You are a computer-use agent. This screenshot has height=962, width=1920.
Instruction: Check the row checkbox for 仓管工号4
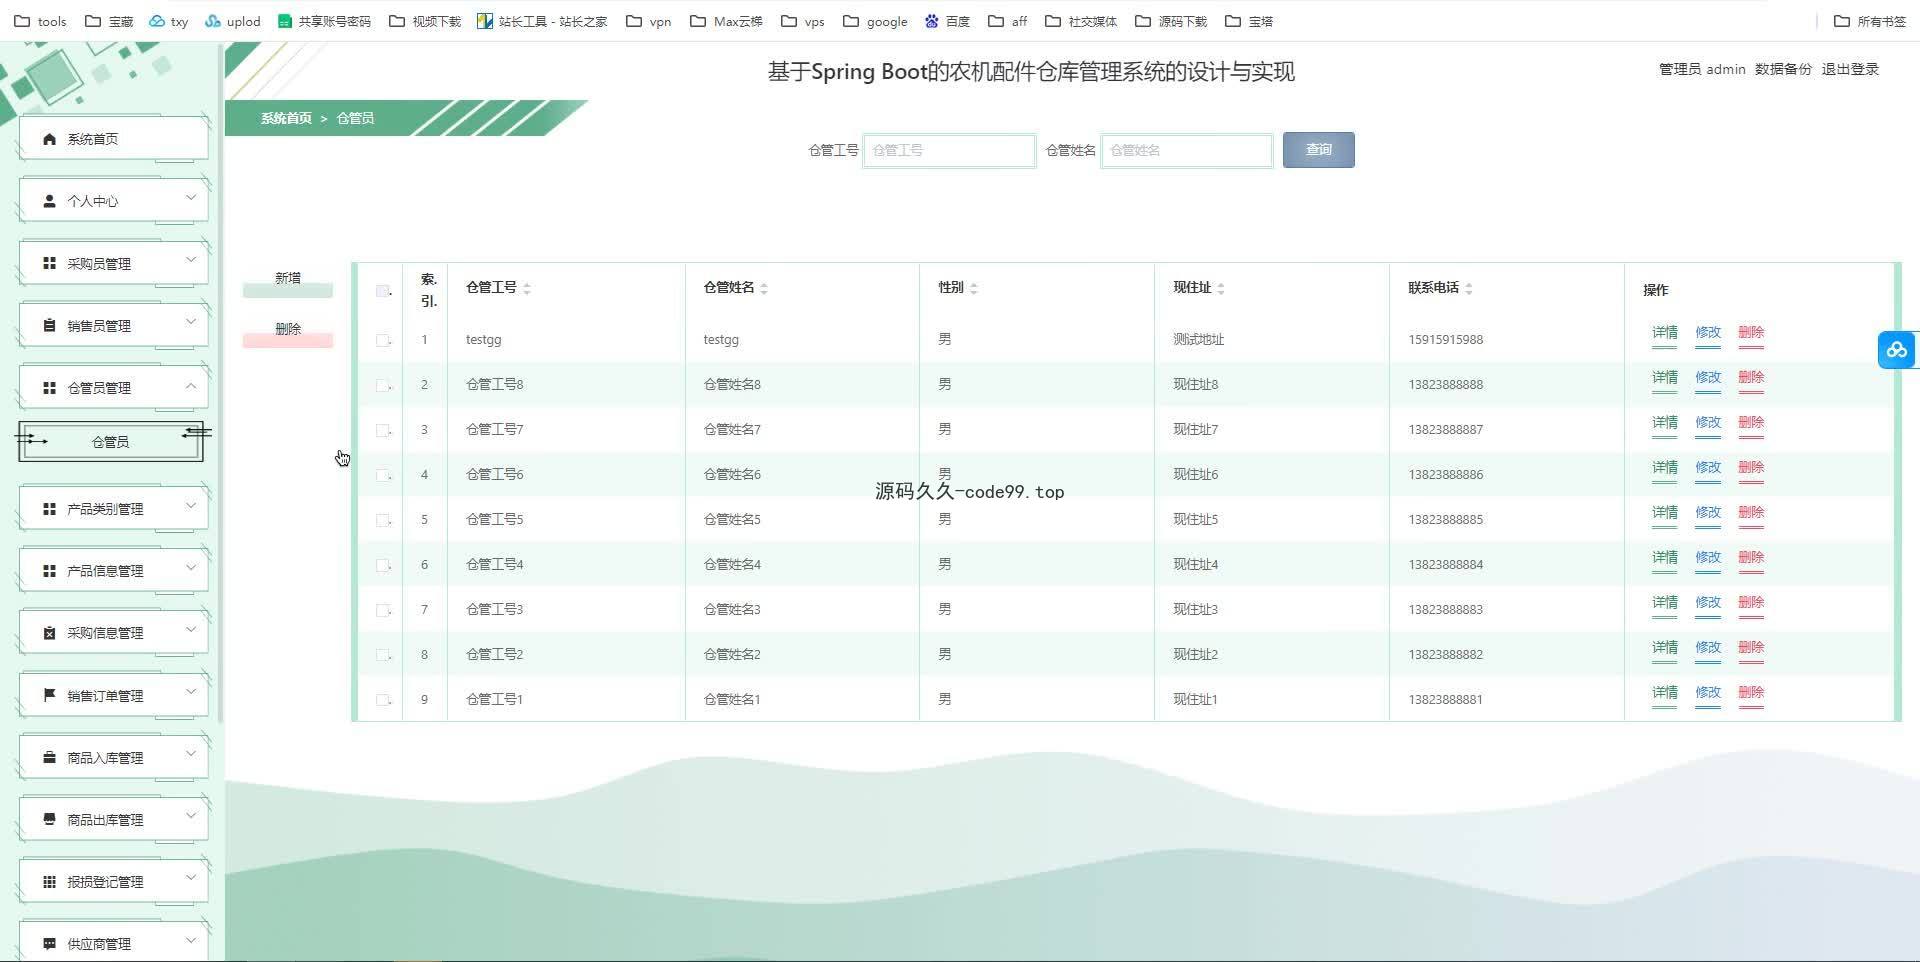tap(382, 565)
